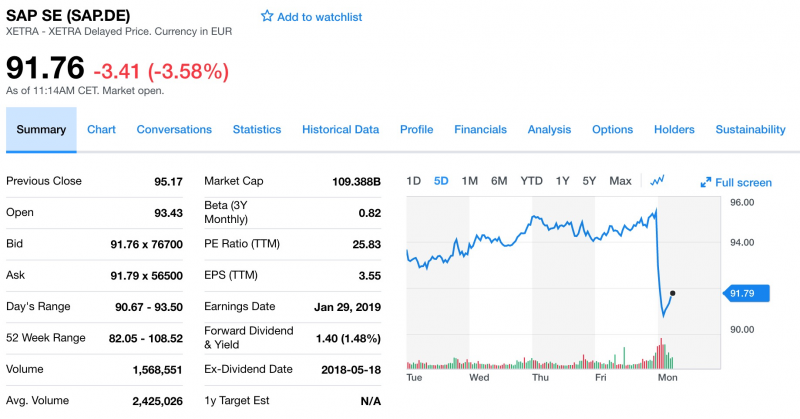Viewport: 800px width, 419px height.
Task: Click the current price dot on chart
Action: 672,293
